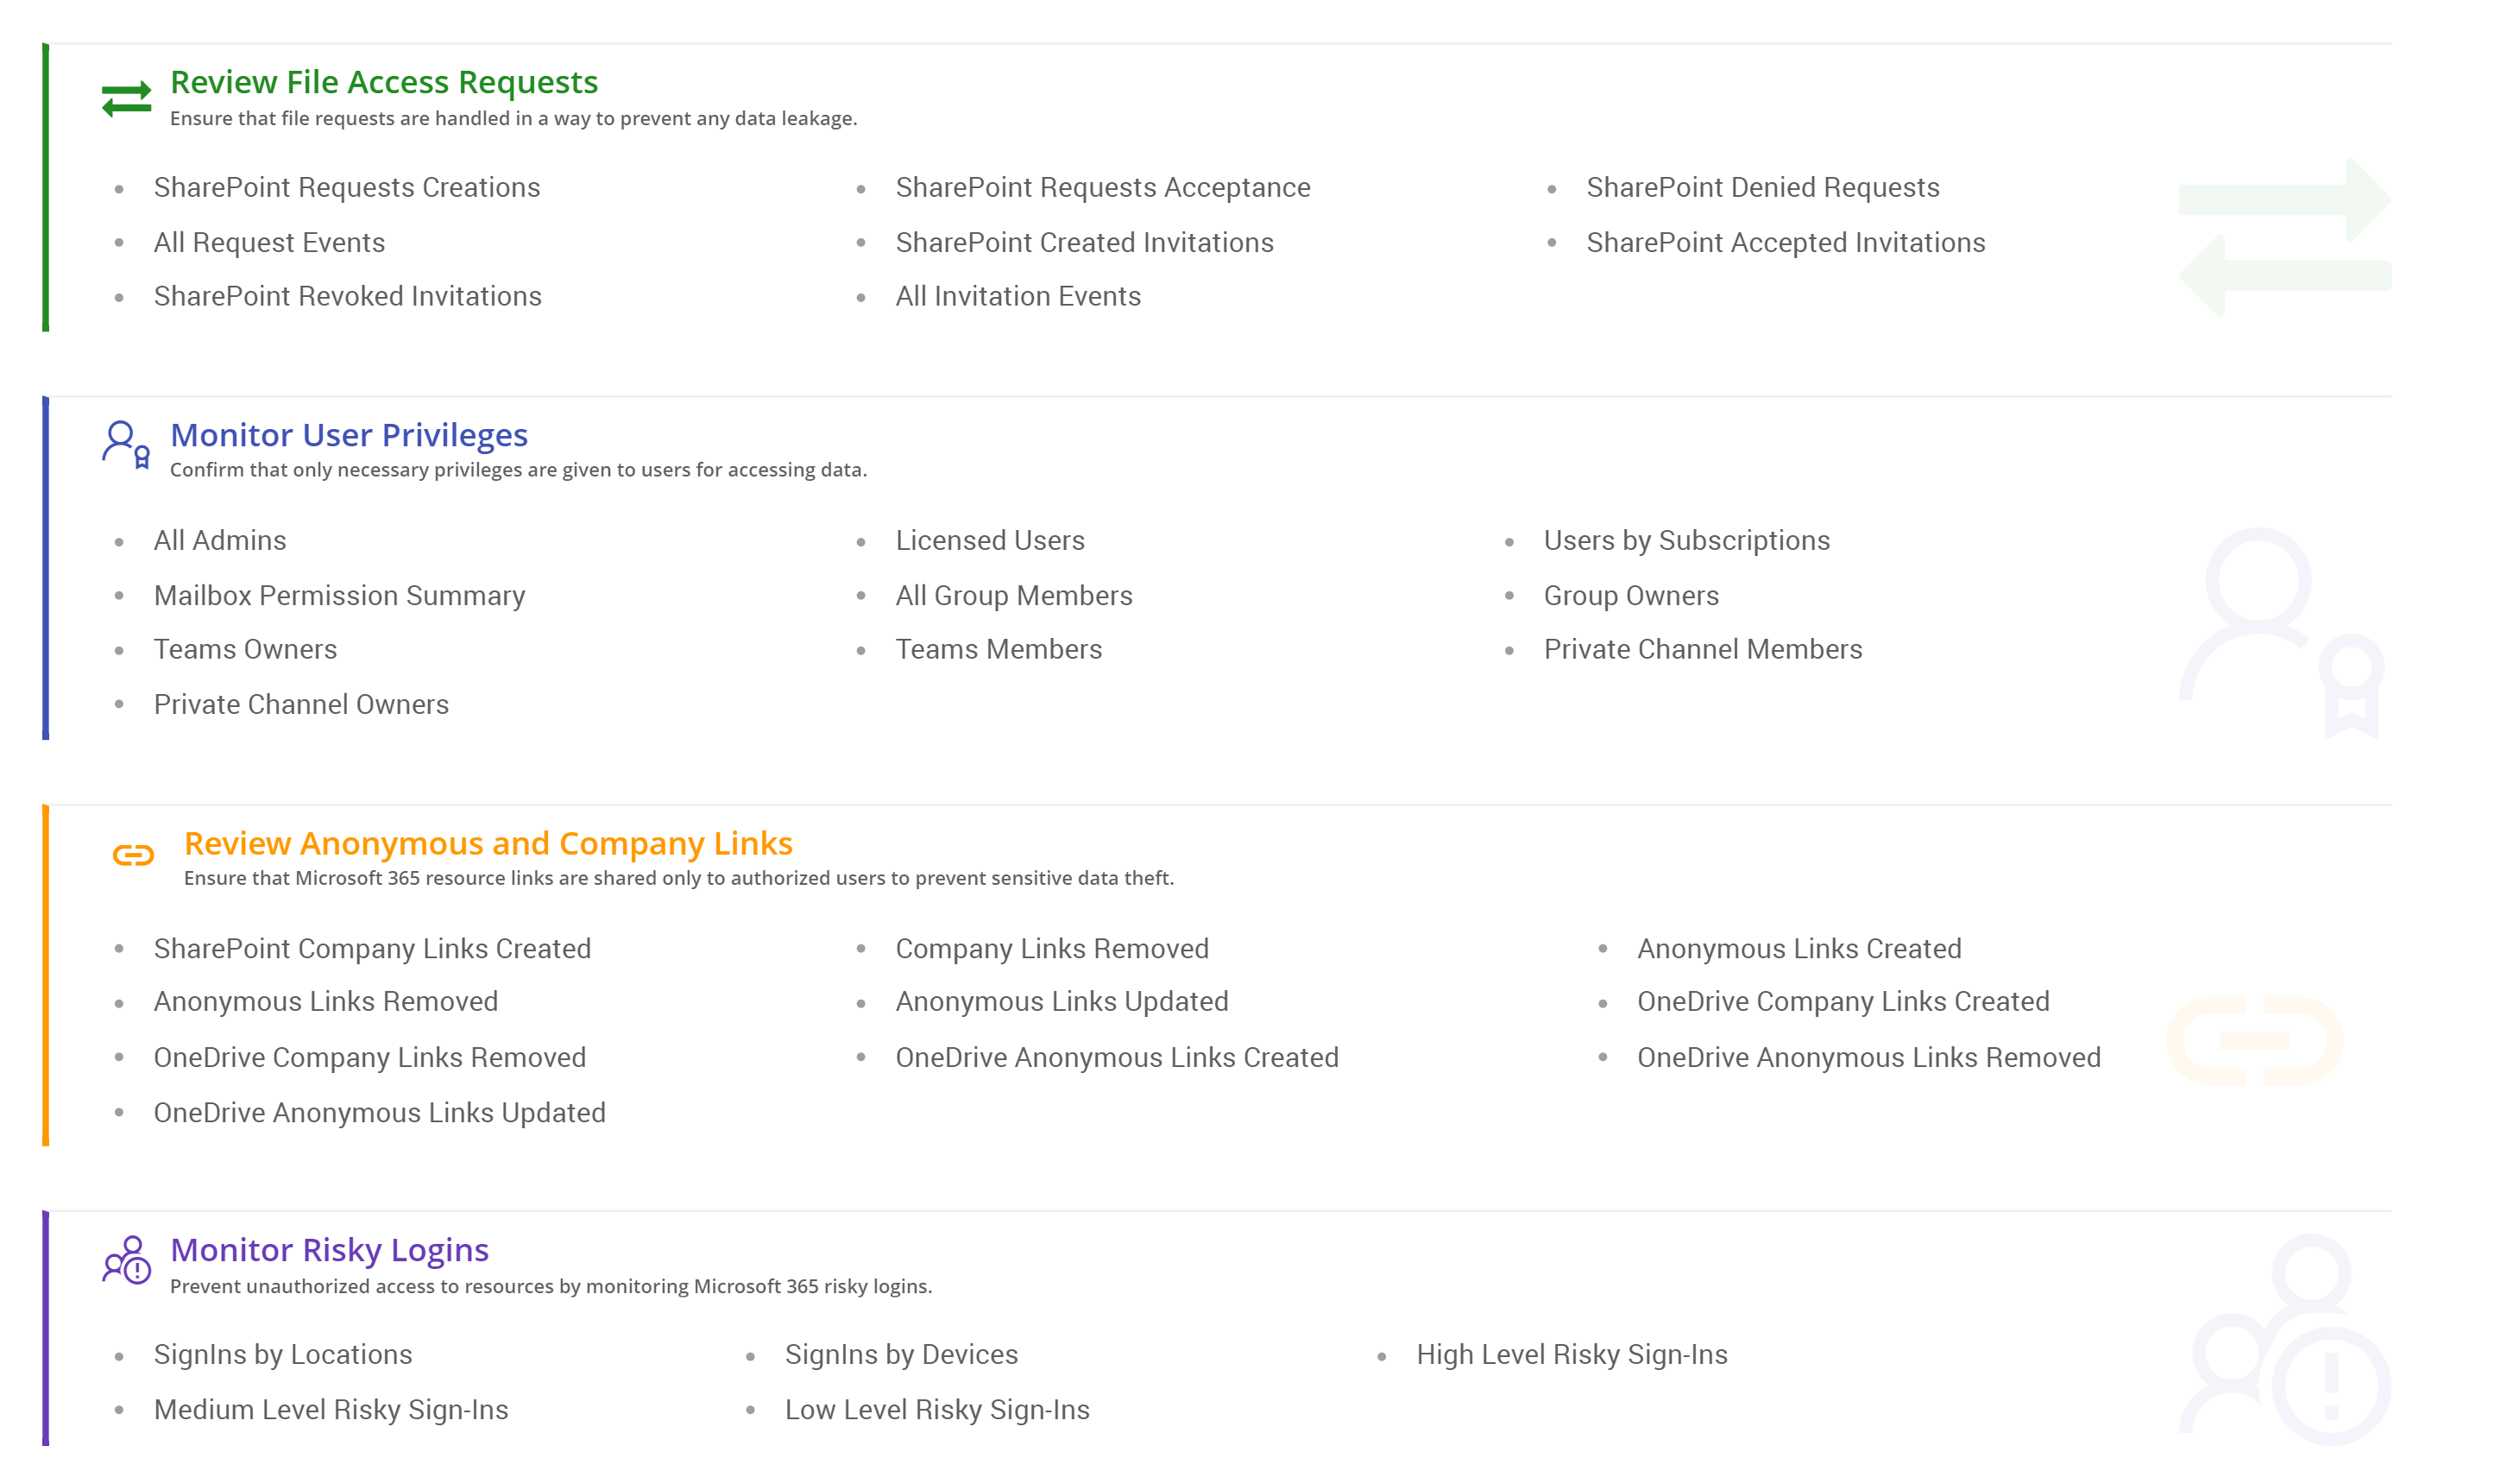The width and height of the screenshot is (2520, 1471).
Task: Open the Monitor Risky Logins heading
Action: [329, 1250]
